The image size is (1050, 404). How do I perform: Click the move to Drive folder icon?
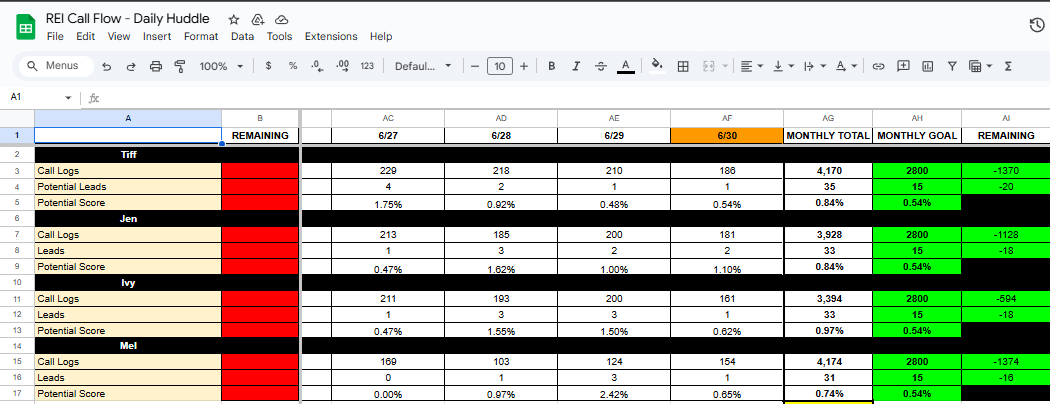coord(258,19)
